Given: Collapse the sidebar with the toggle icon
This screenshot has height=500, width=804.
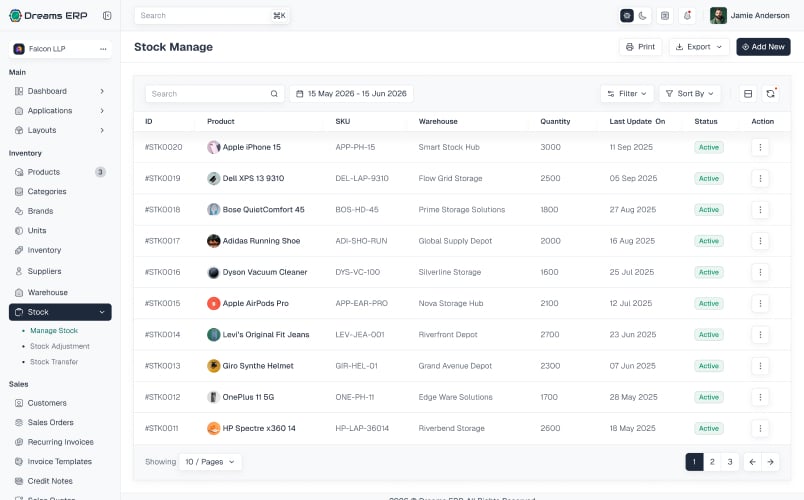Looking at the screenshot, I should [x=107, y=15].
